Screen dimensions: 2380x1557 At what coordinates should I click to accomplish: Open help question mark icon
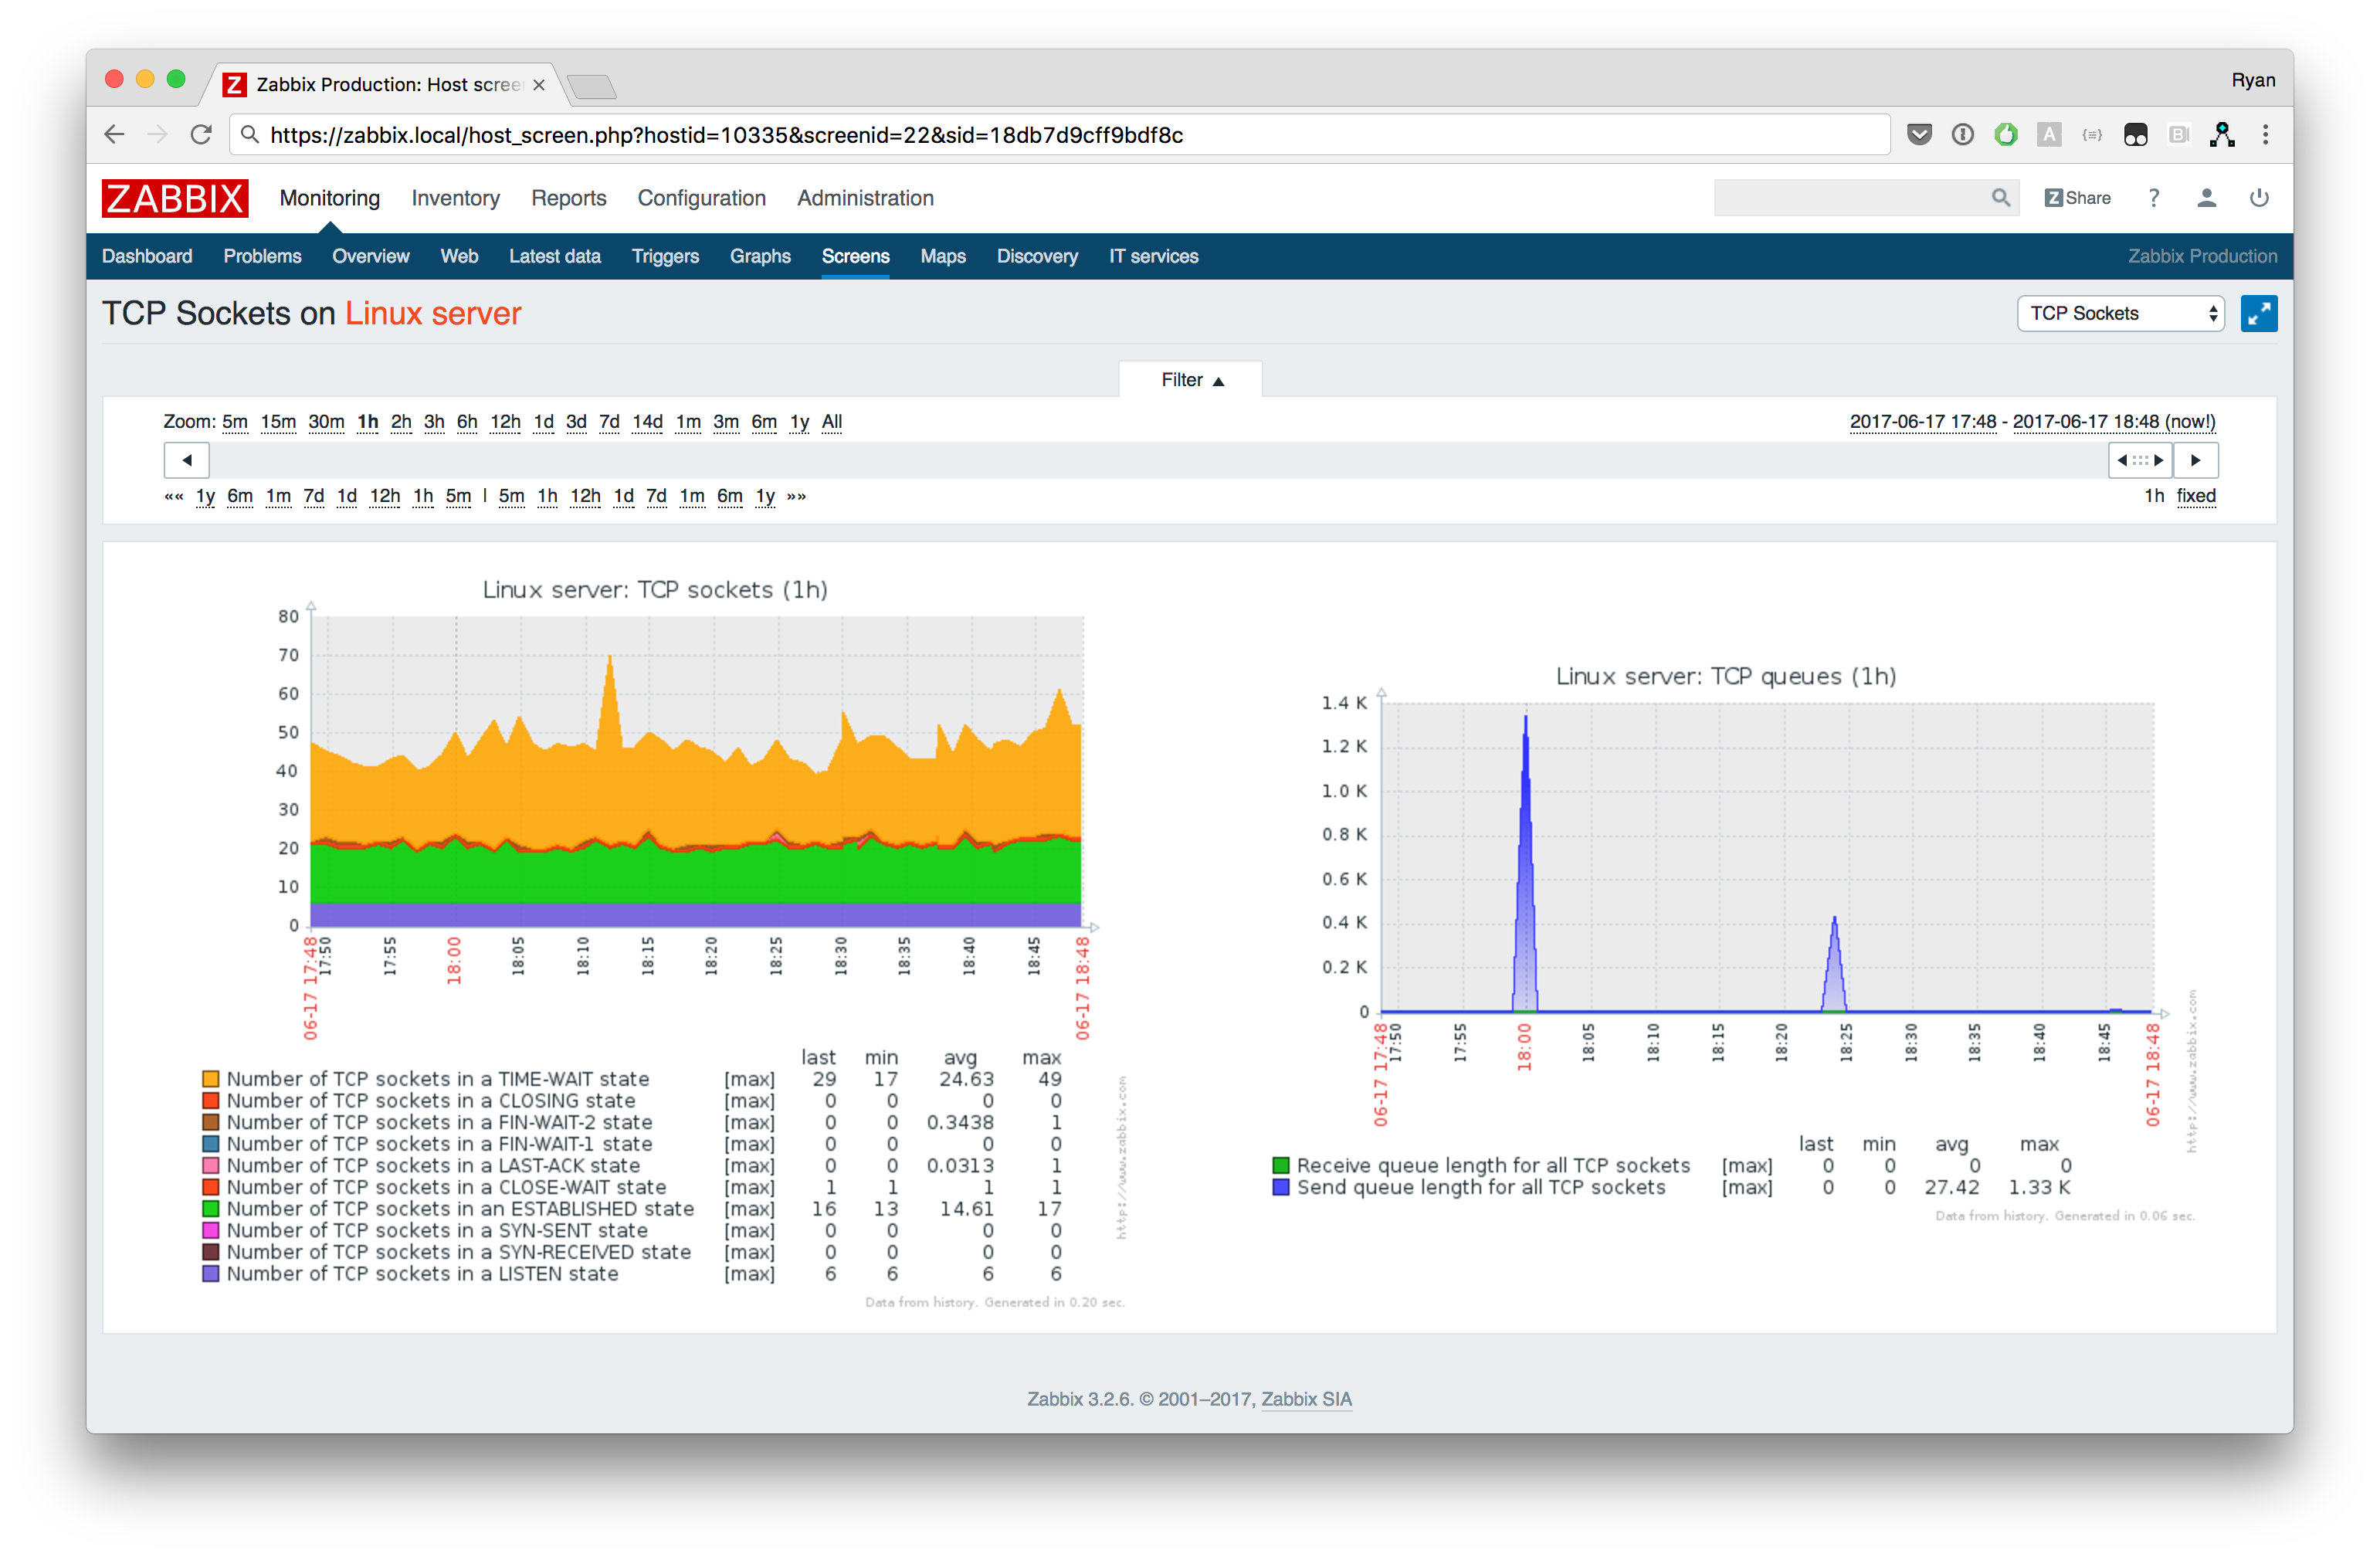click(2153, 198)
